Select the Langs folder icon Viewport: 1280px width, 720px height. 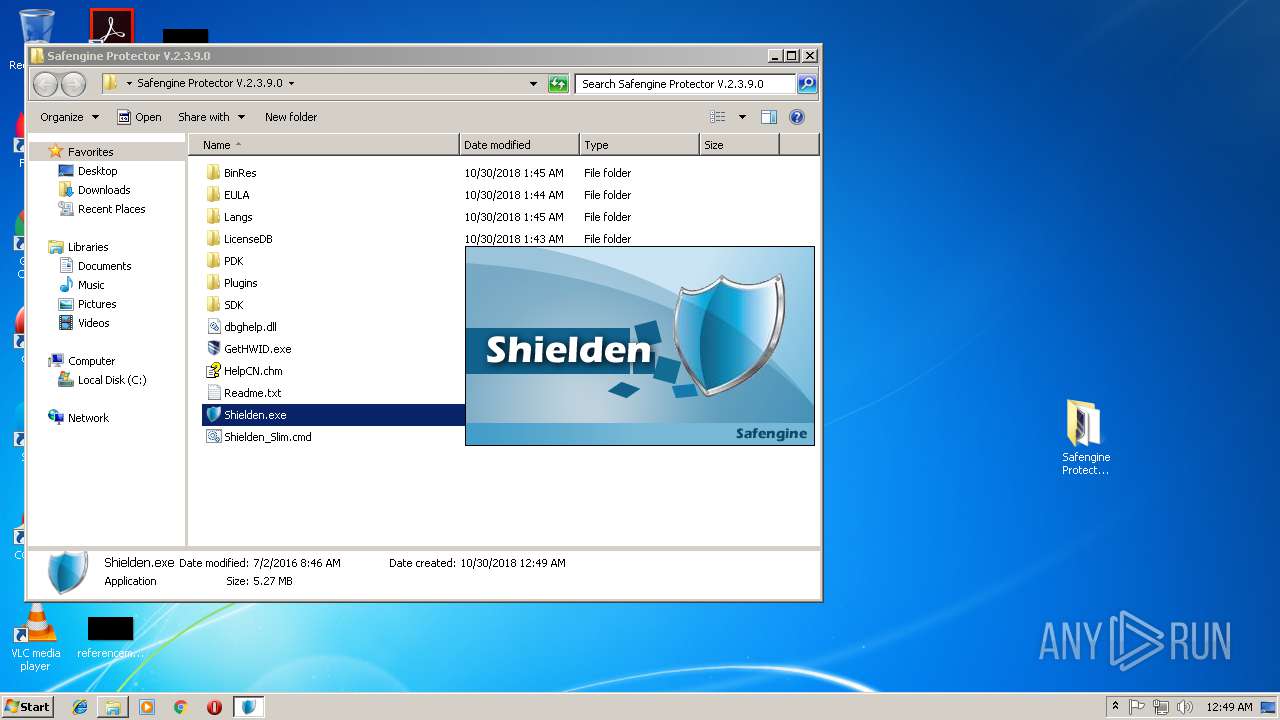coord(213,217)
